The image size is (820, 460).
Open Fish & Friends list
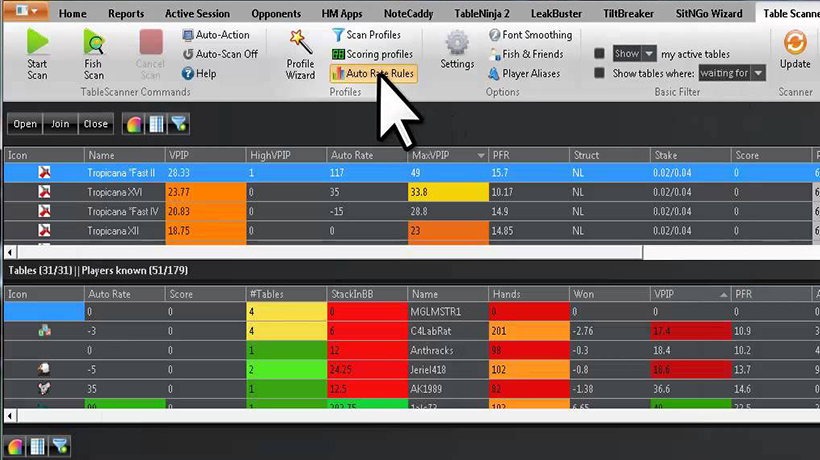[x=526, y=54]
